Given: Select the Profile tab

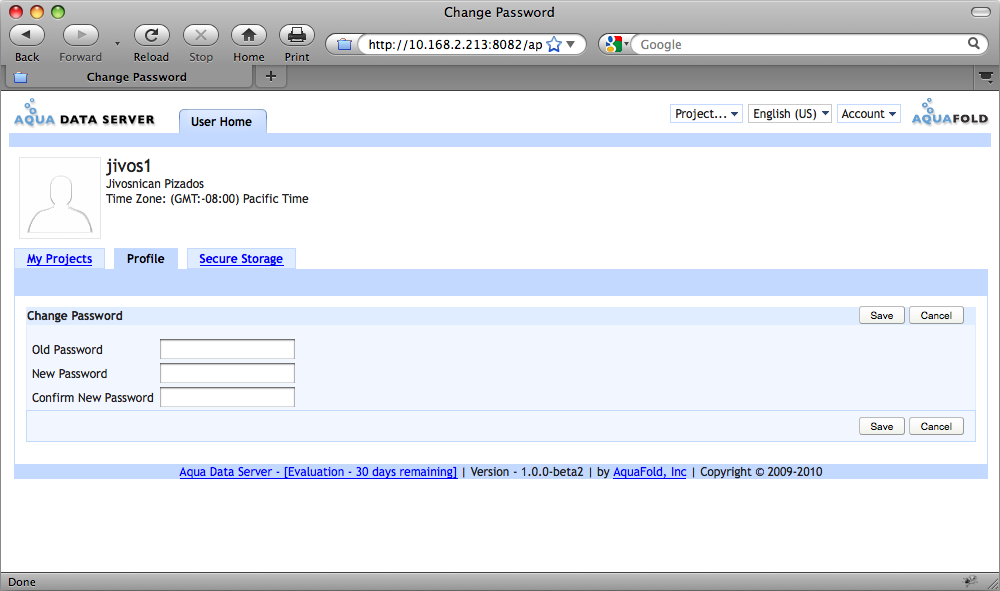Looking at the screenshot, I should click(145, 259).
